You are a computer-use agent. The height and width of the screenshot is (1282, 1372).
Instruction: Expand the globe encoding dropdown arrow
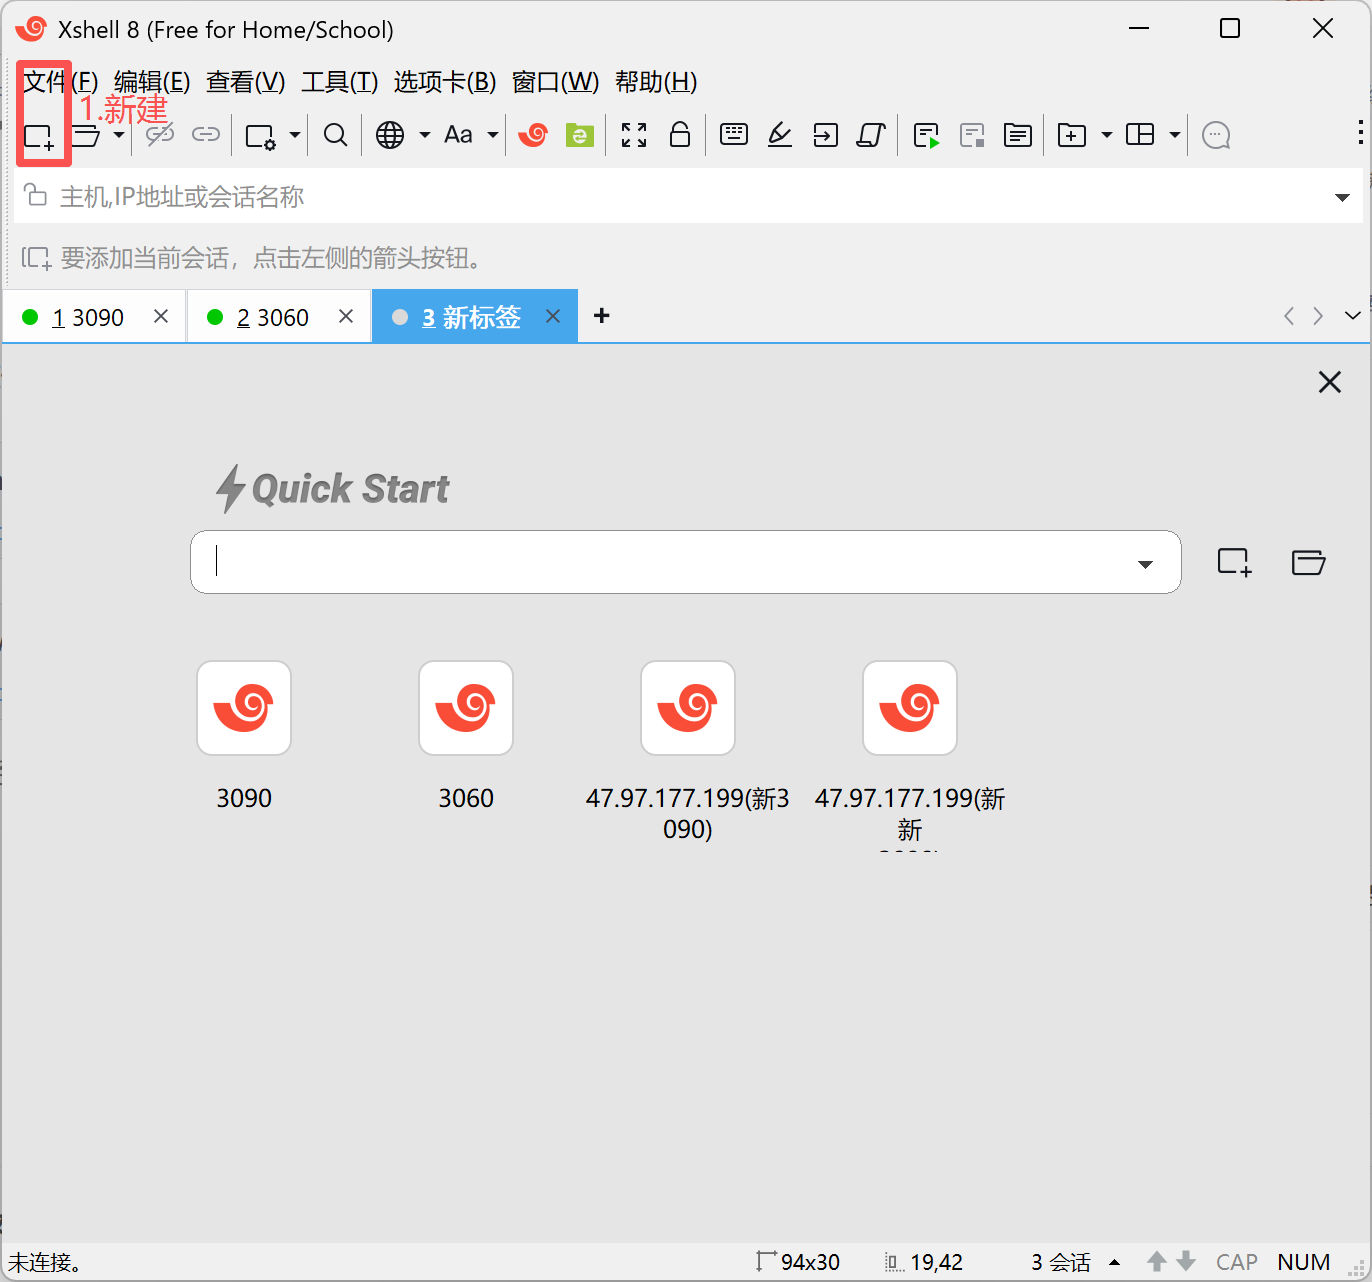[424, 135]
